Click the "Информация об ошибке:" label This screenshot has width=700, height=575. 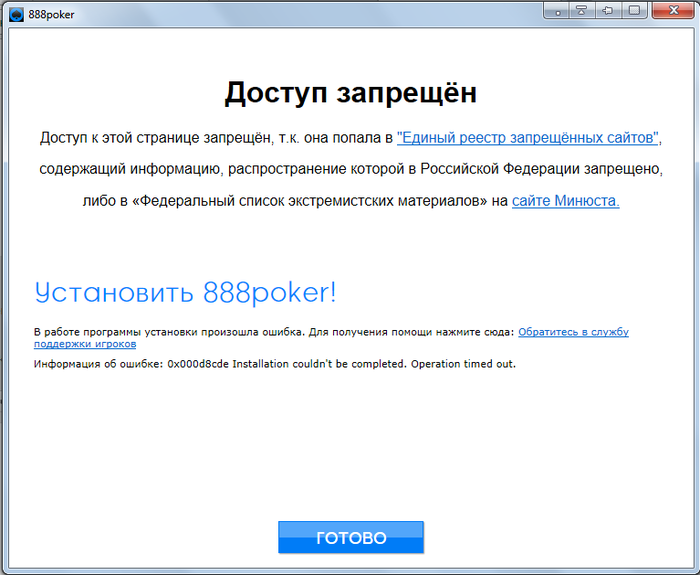pos(98,364)
